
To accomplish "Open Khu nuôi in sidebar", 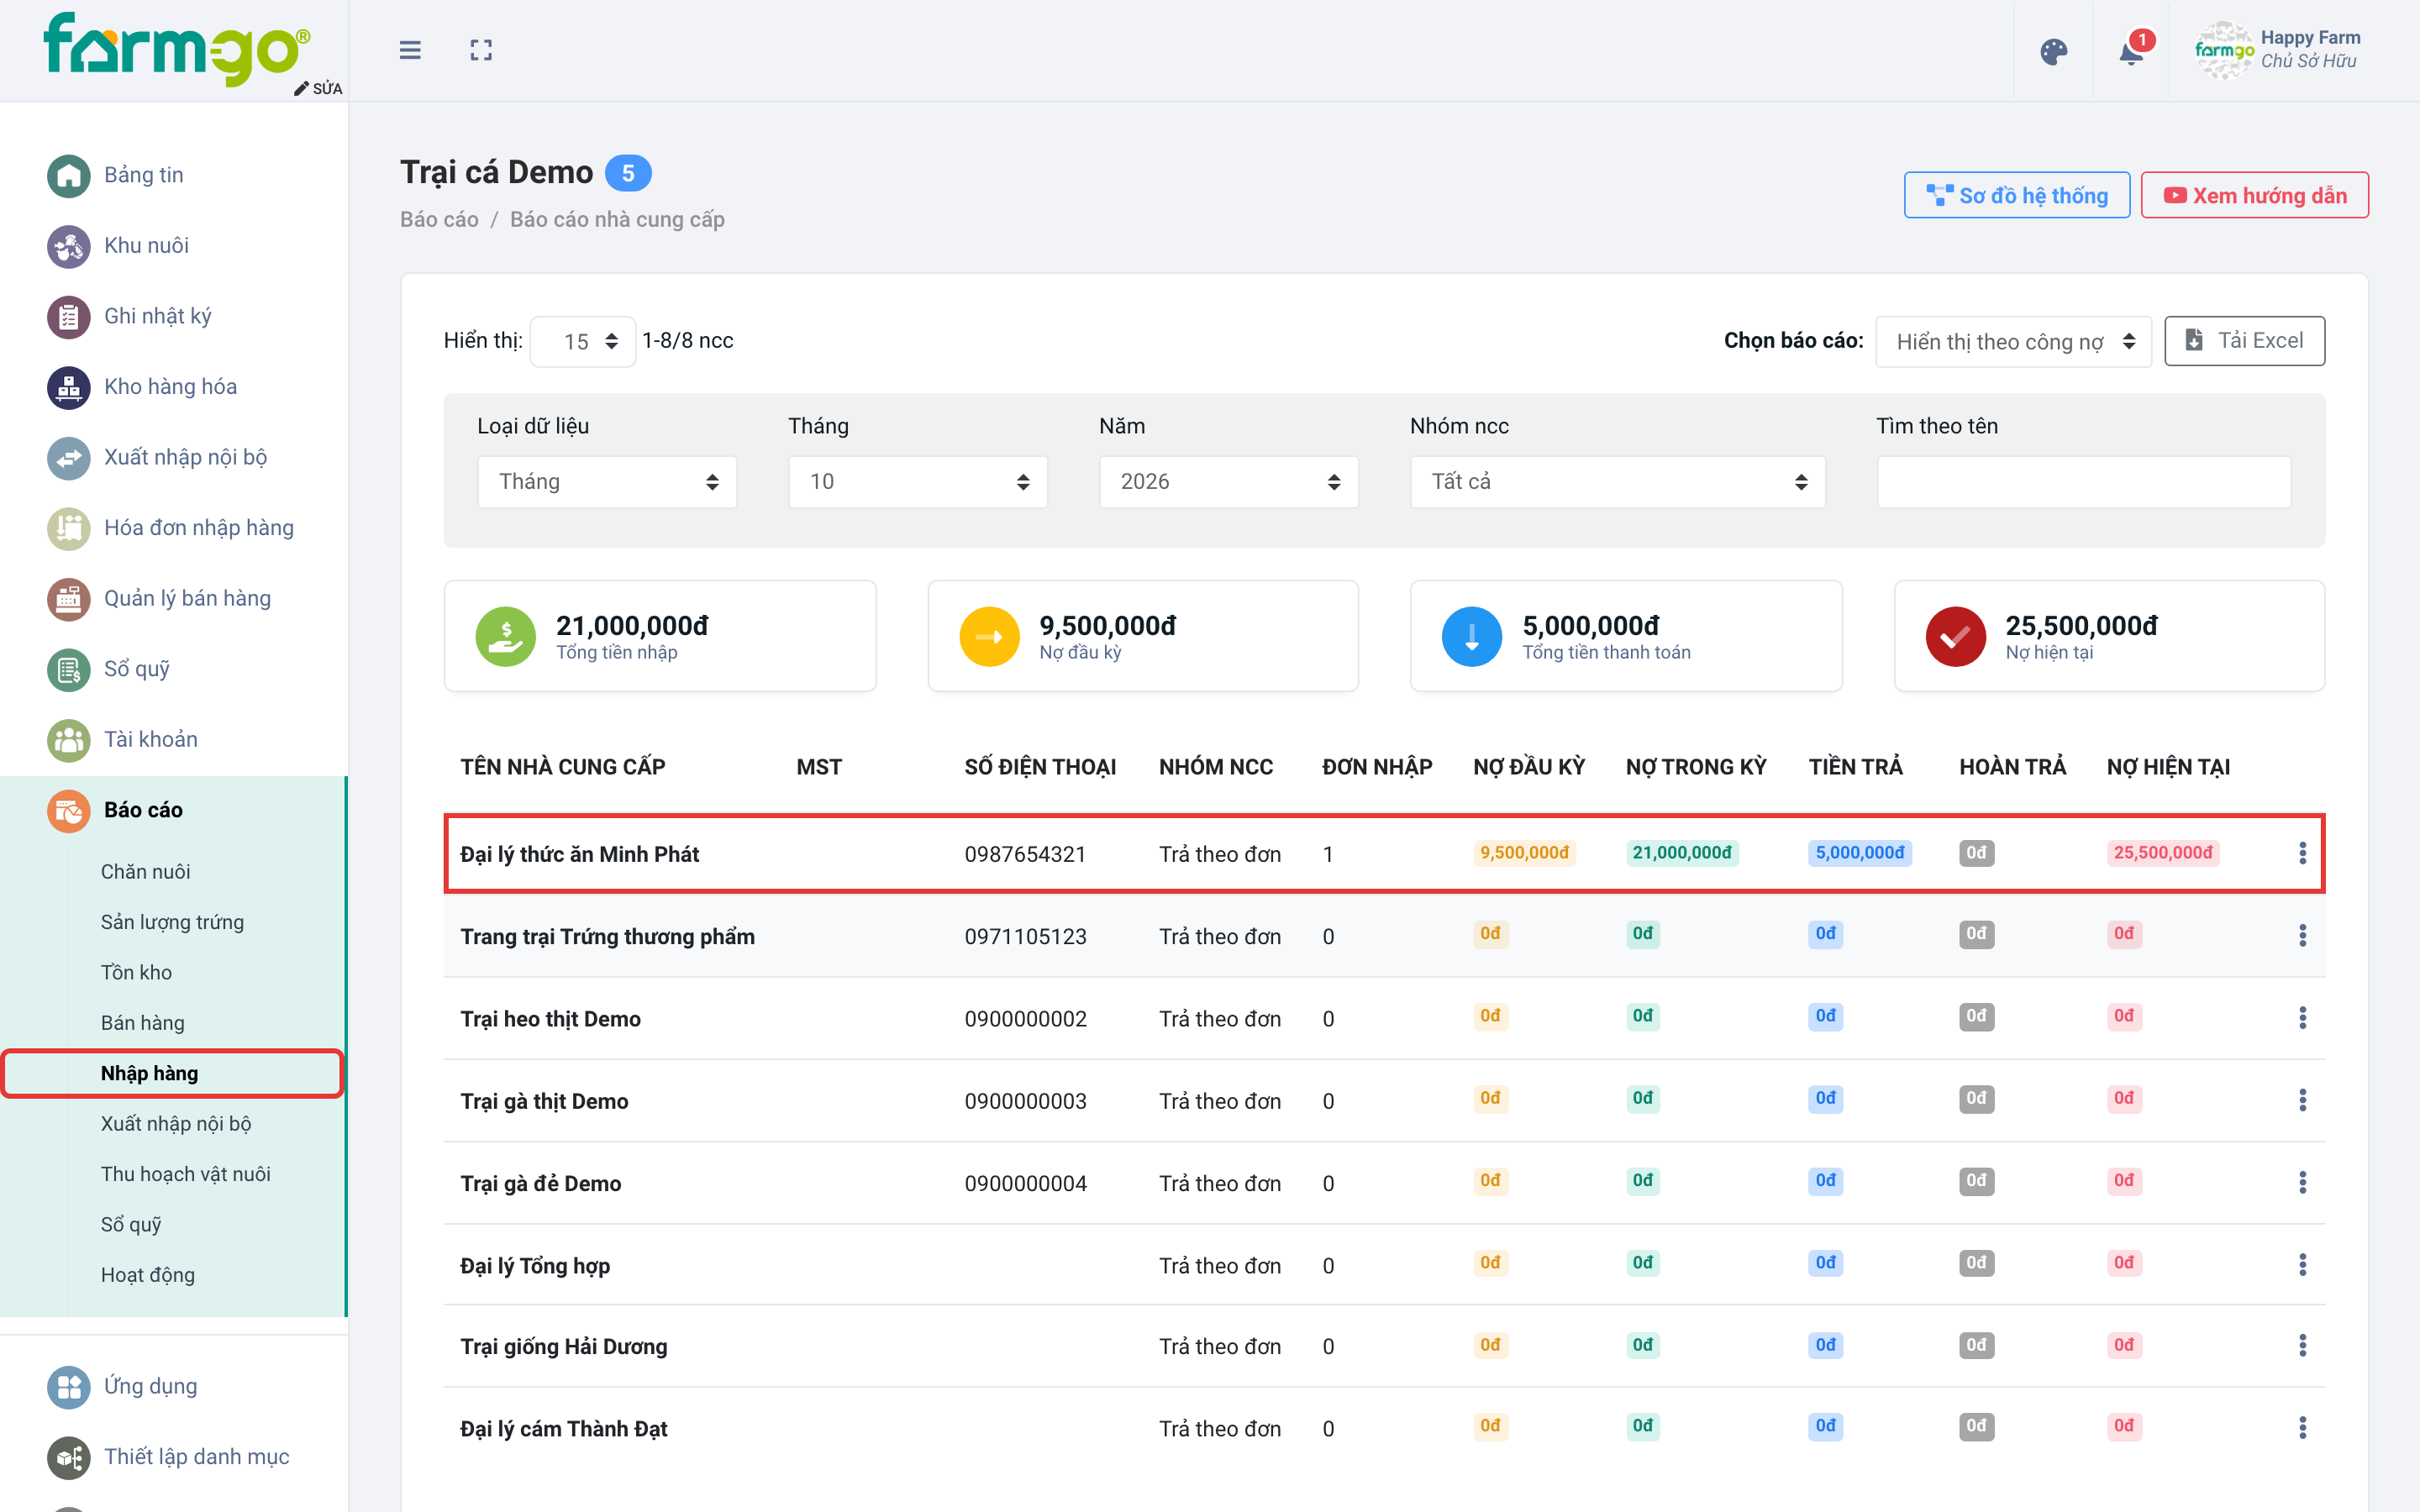I will click(x=118, y=246).
